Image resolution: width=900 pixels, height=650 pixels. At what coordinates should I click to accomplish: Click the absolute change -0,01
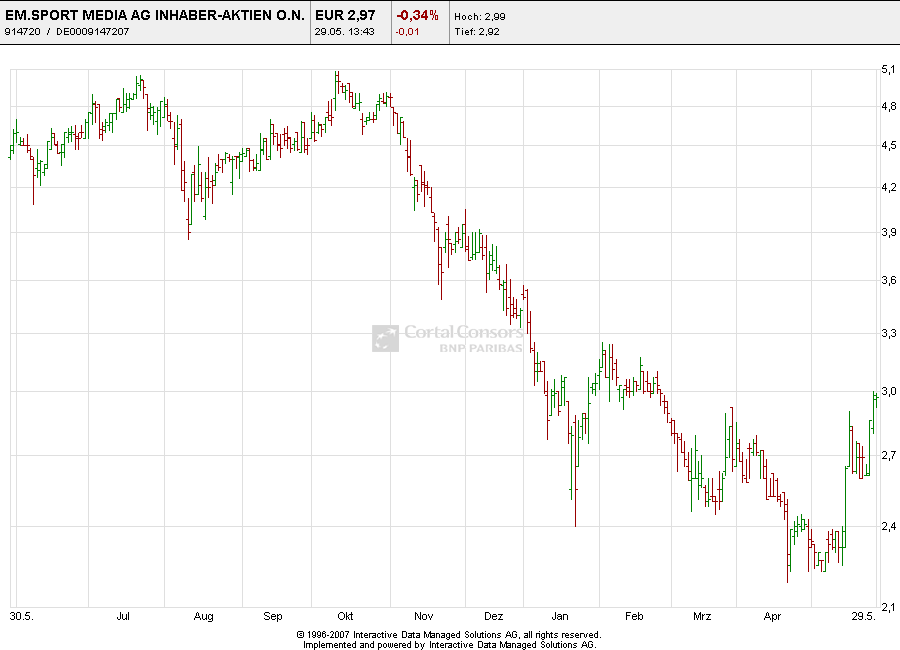pyautogui.click(x=408, y=32)
